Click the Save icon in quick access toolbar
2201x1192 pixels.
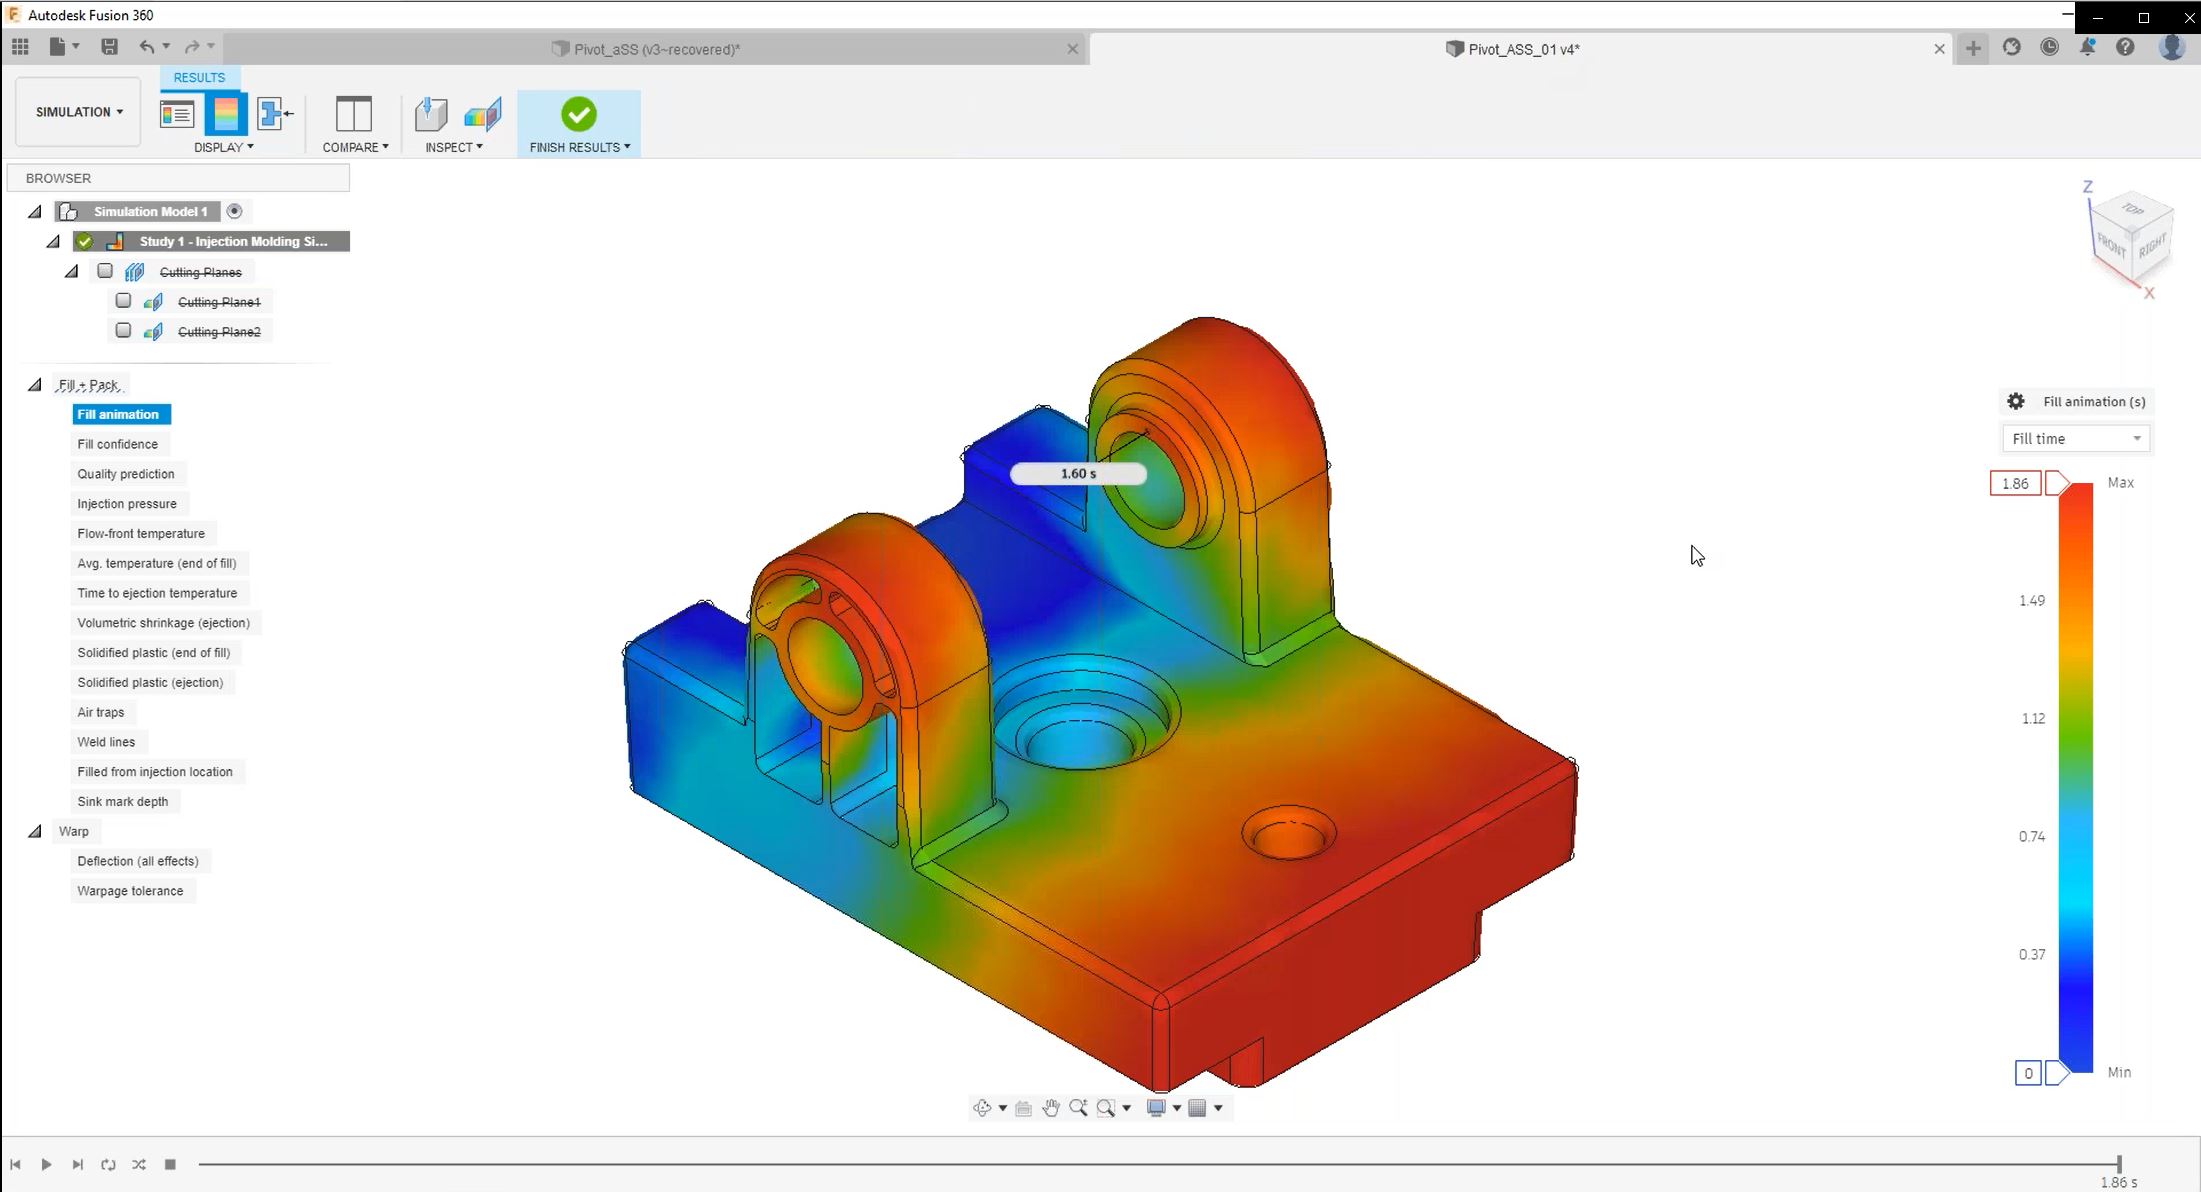pyautogui.click(x=110, y=46)
